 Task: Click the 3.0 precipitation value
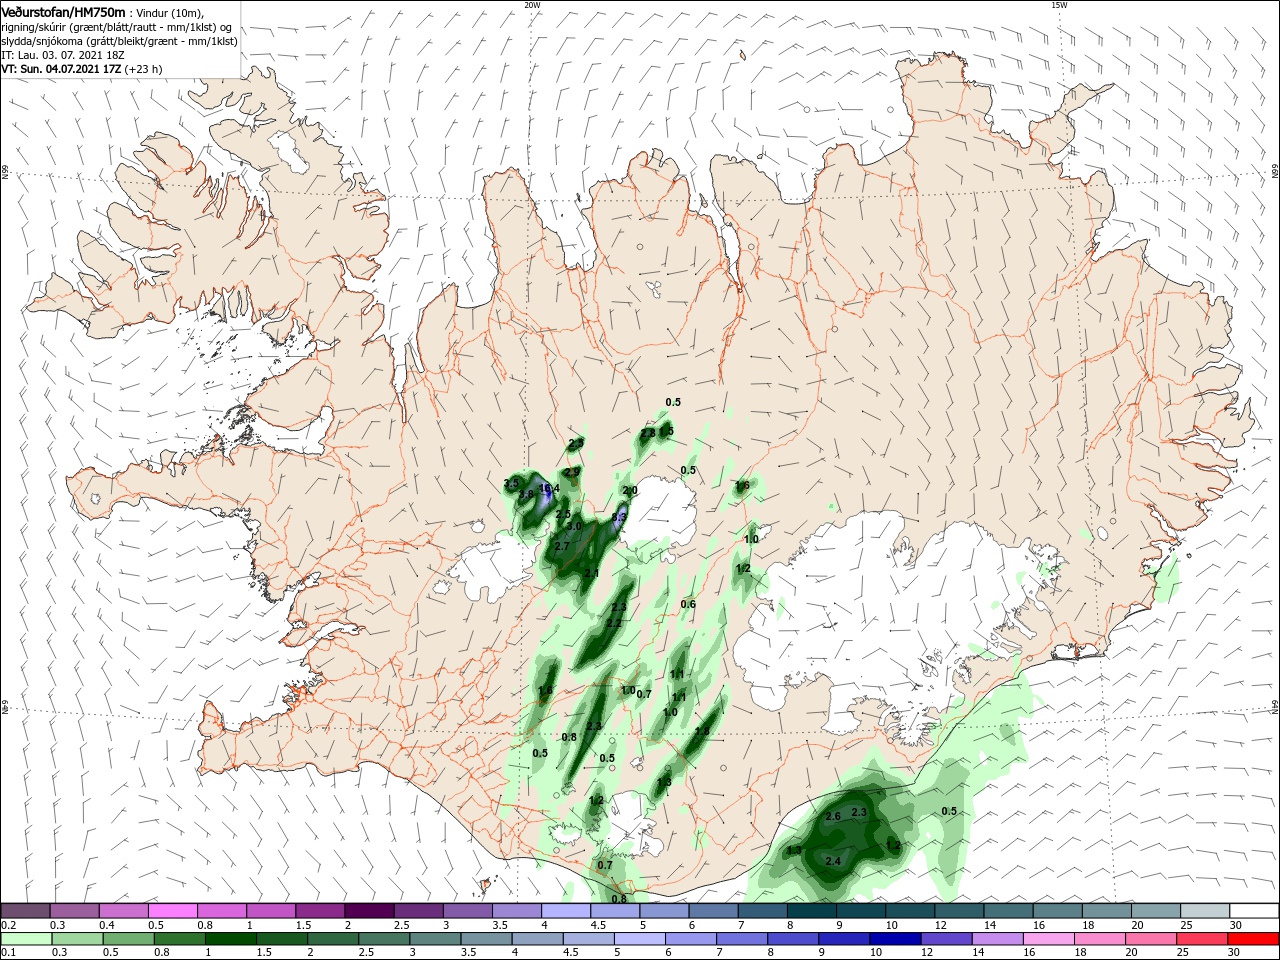(574, 526)
